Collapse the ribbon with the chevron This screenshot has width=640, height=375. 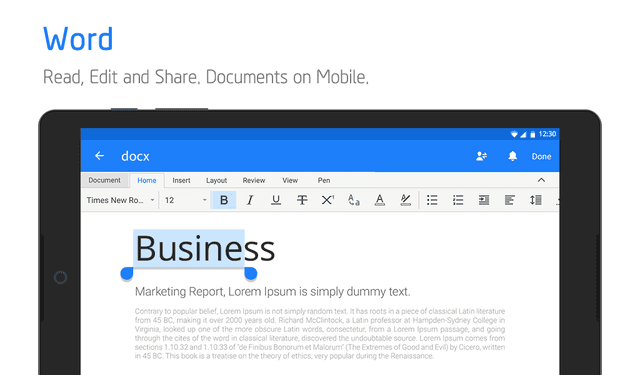click(541, 180)
